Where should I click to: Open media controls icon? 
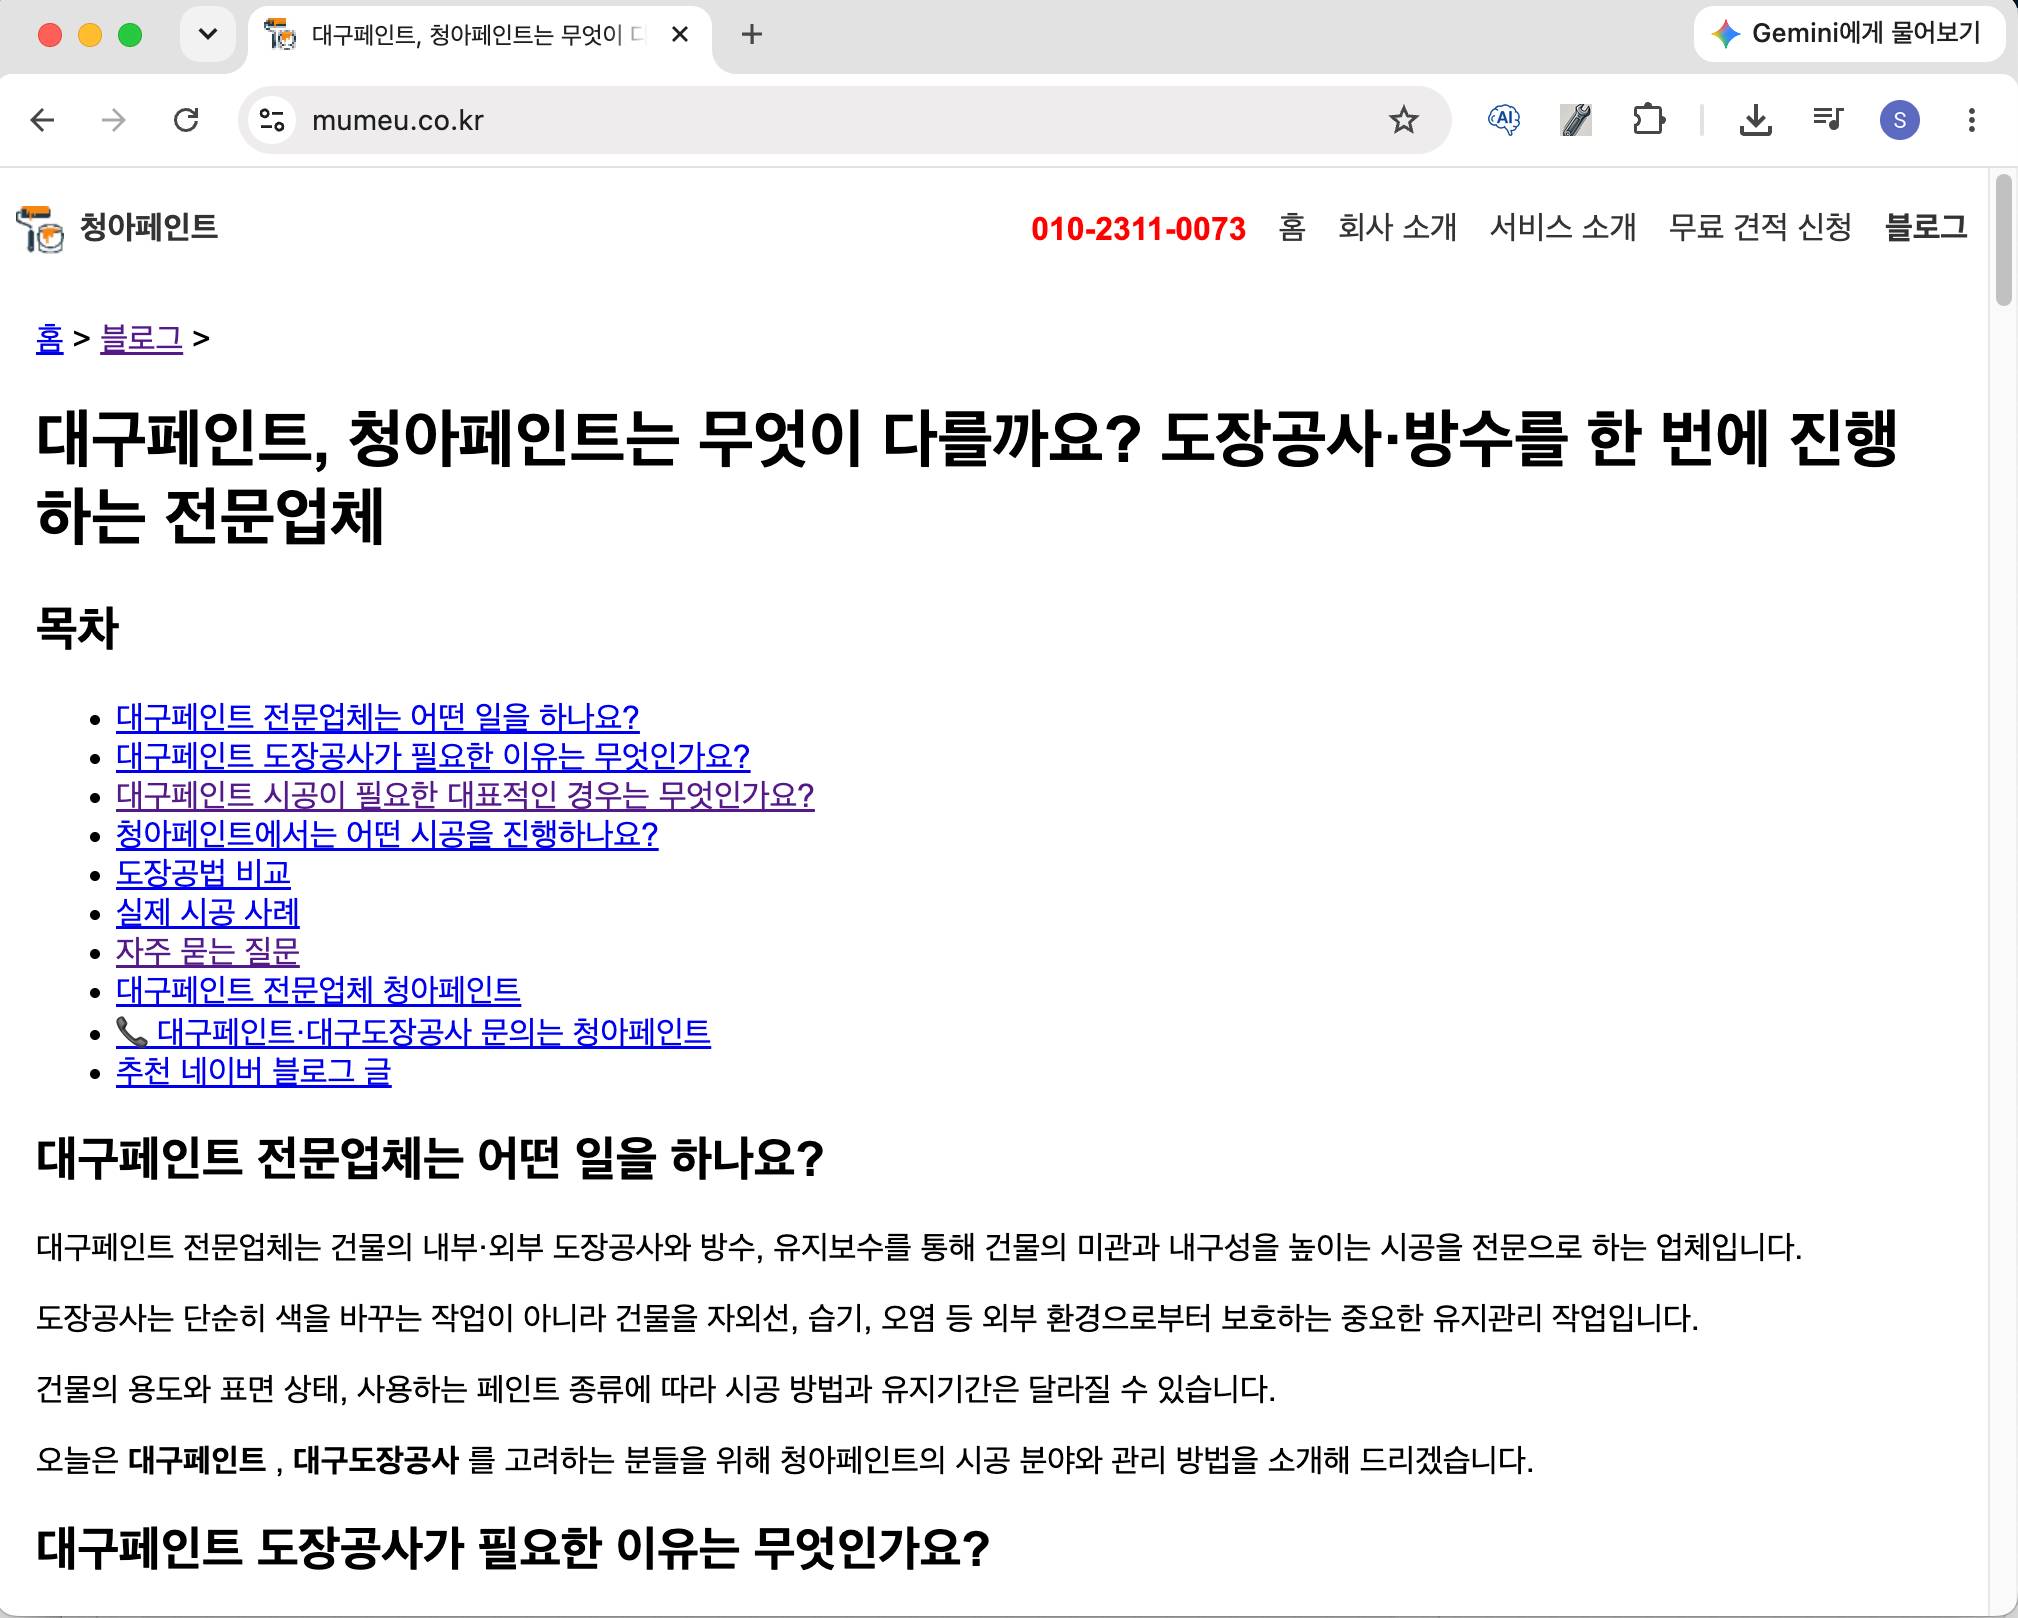[1828, 121]
